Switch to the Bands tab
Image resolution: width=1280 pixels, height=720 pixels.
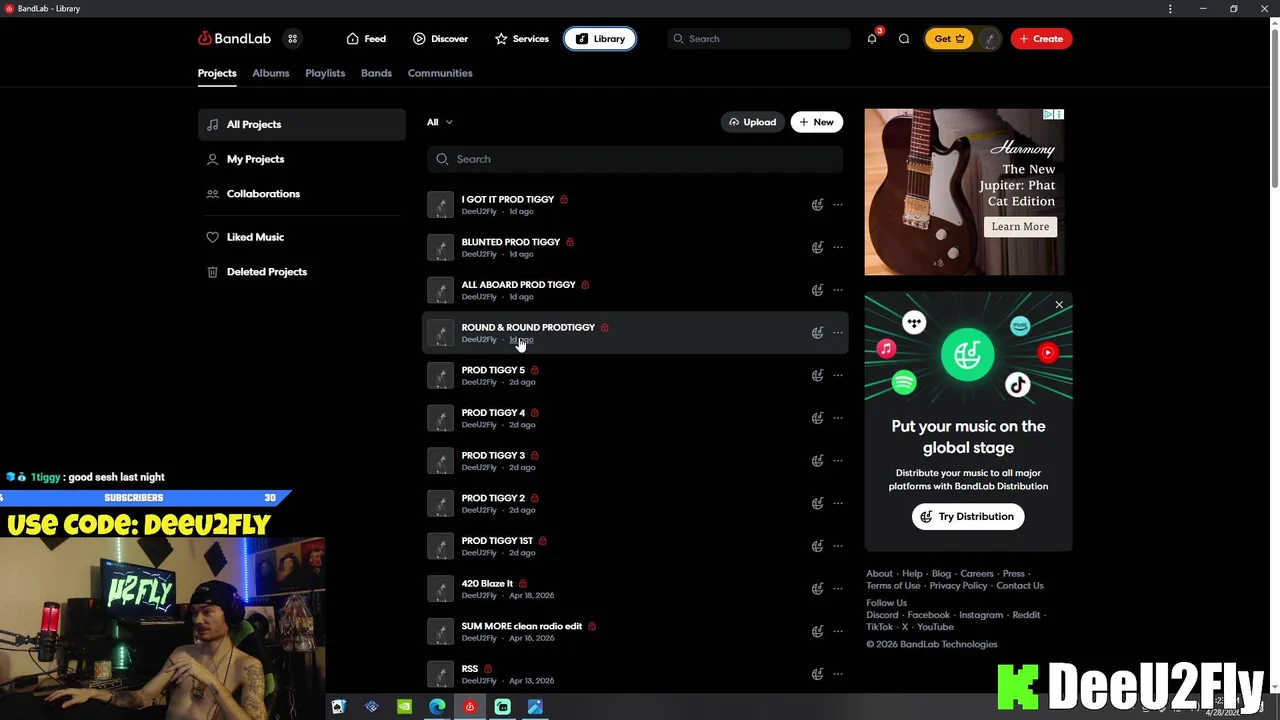(x=376, y=73)
